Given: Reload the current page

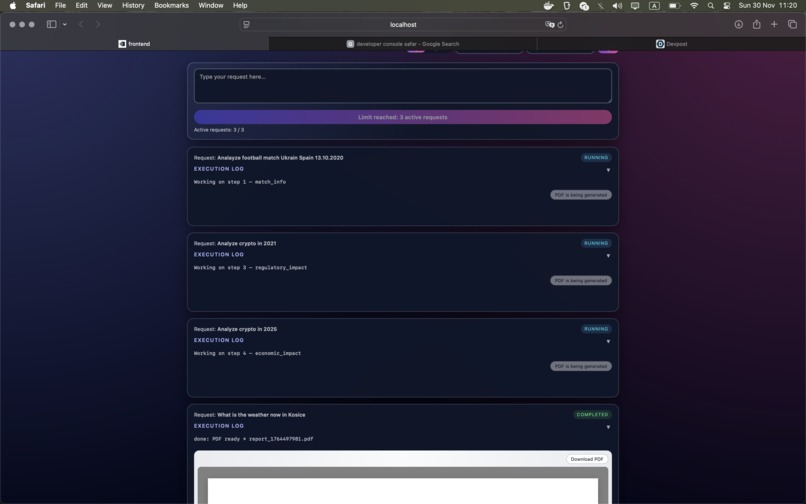Looking at the screenshot, I should (x=560, y=25).
